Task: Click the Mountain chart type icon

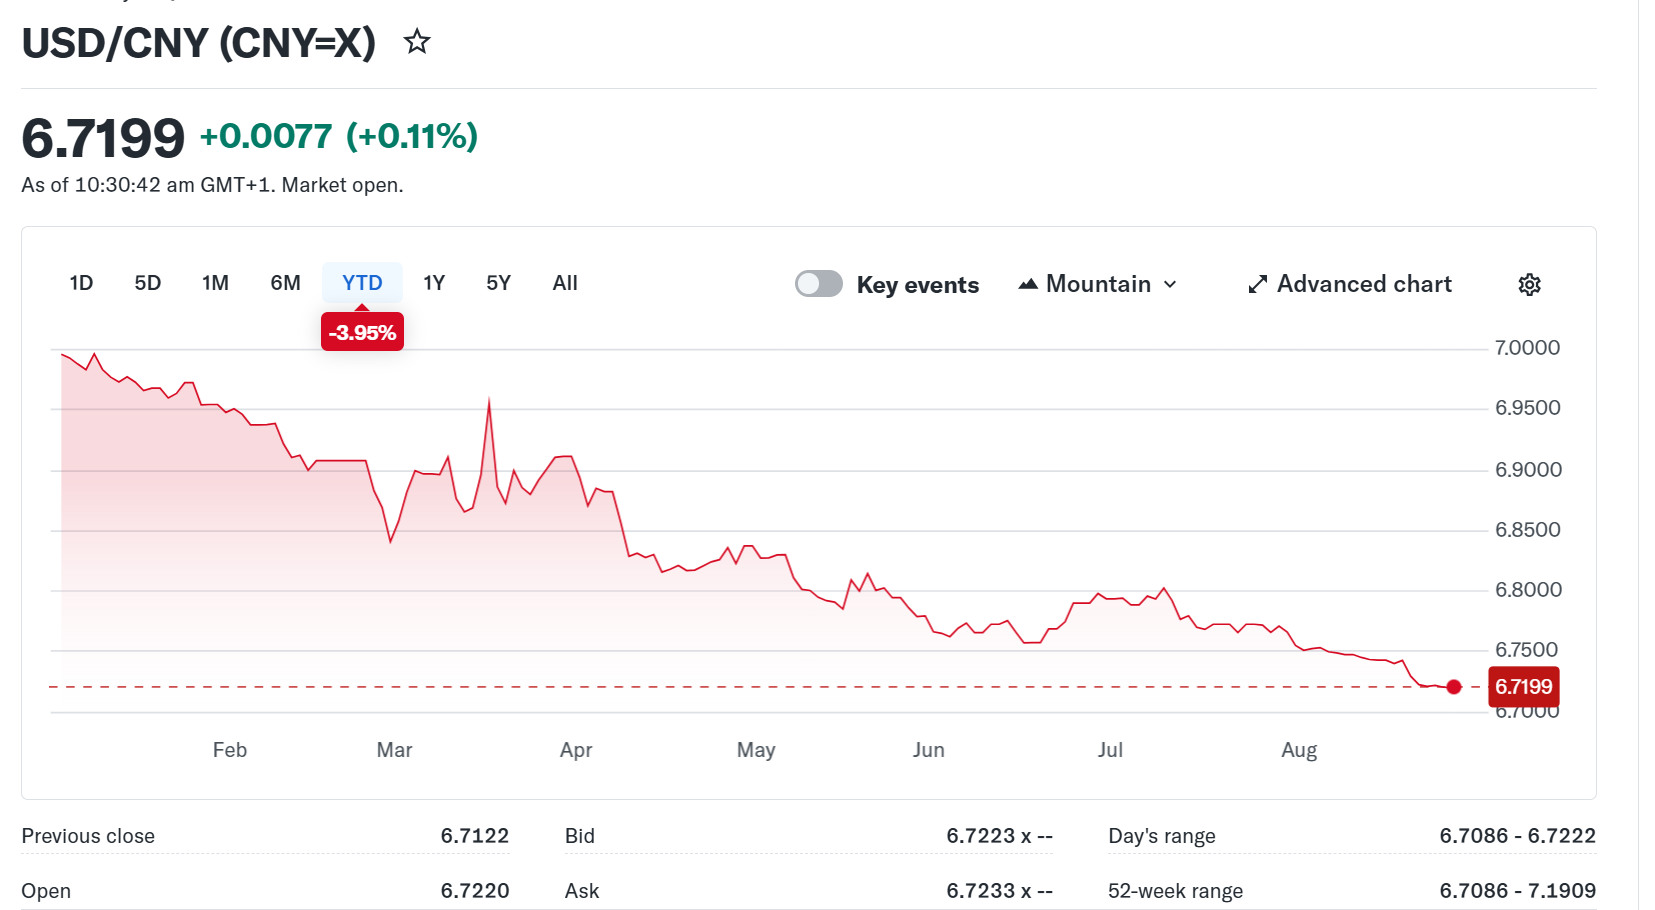Action: 1028,284
